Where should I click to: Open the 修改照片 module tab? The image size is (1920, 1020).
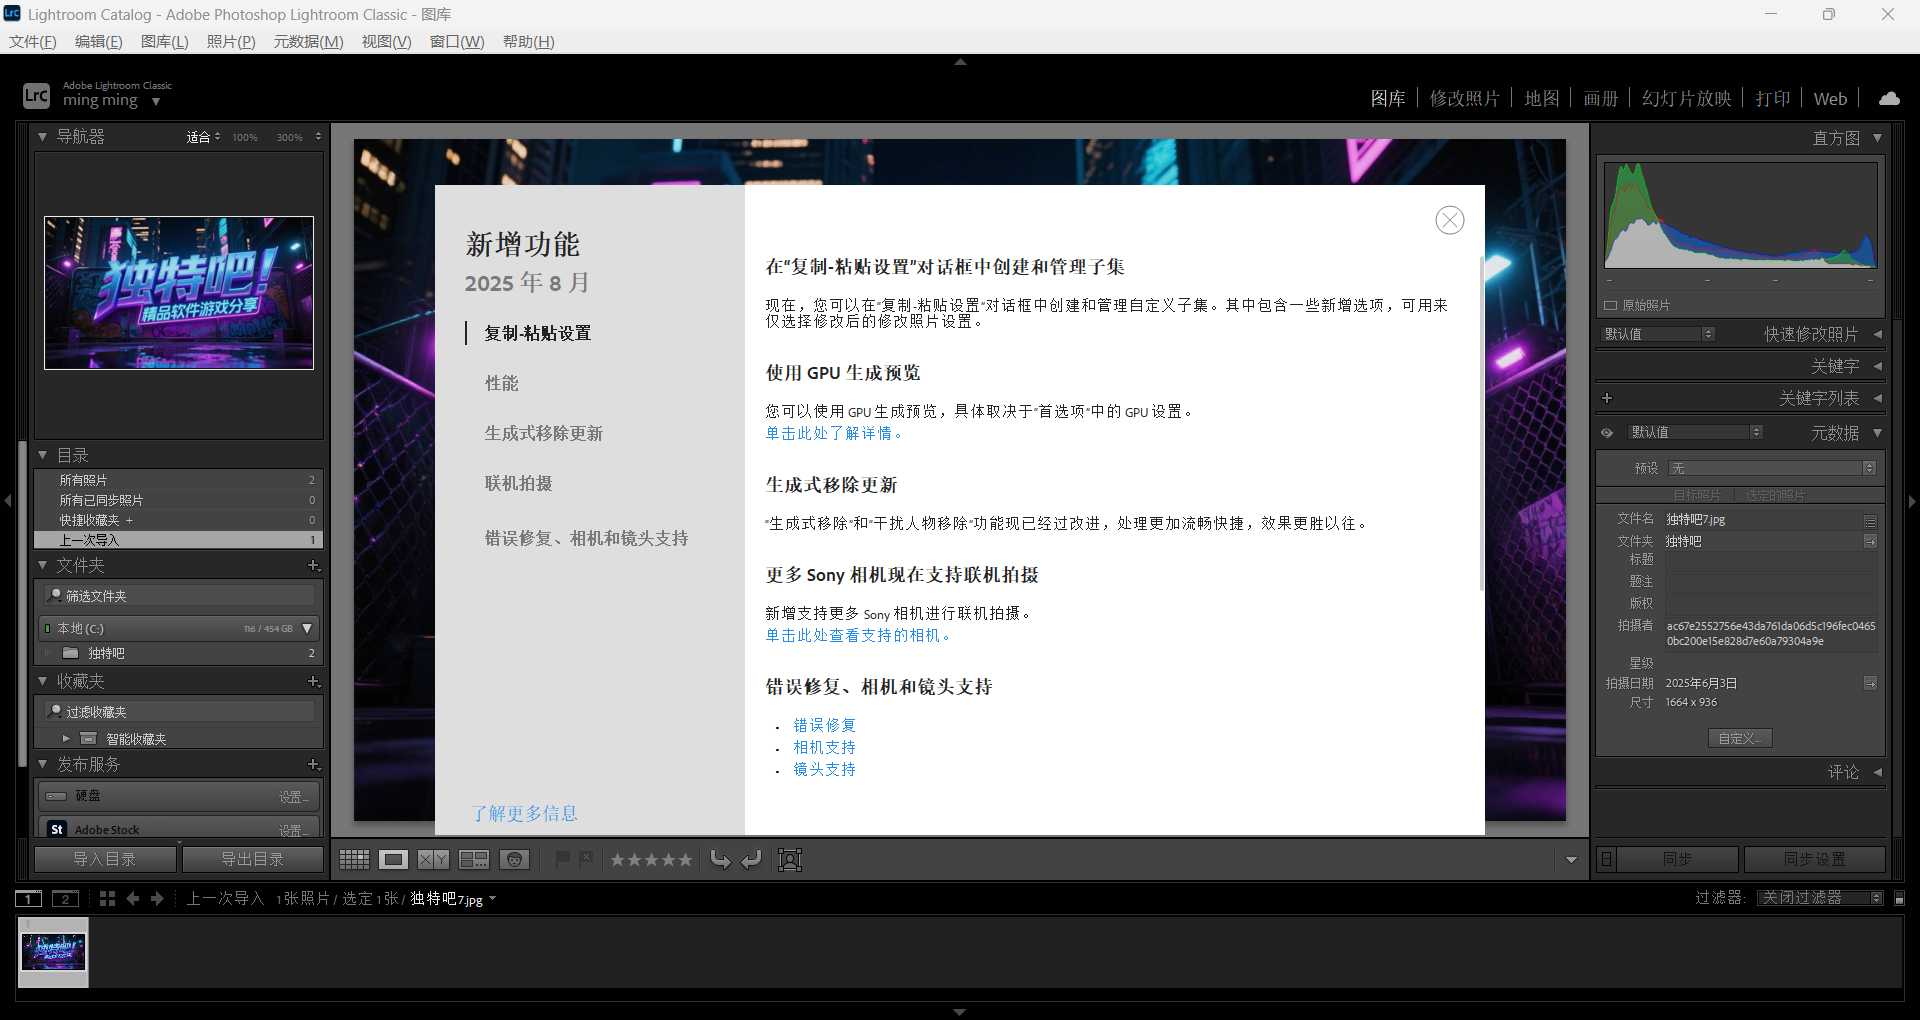tap(1464, 98)
